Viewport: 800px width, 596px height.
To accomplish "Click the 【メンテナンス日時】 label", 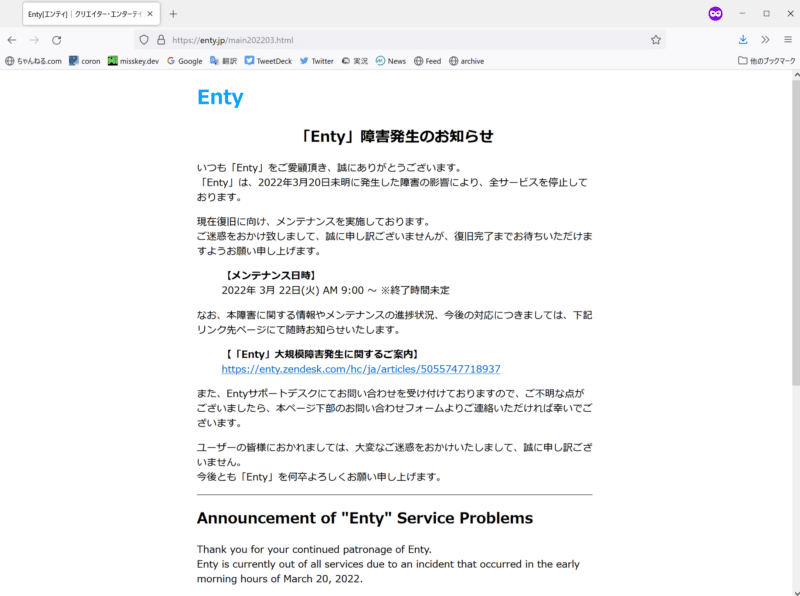I will pyautogui.click(x=270, y=276).
